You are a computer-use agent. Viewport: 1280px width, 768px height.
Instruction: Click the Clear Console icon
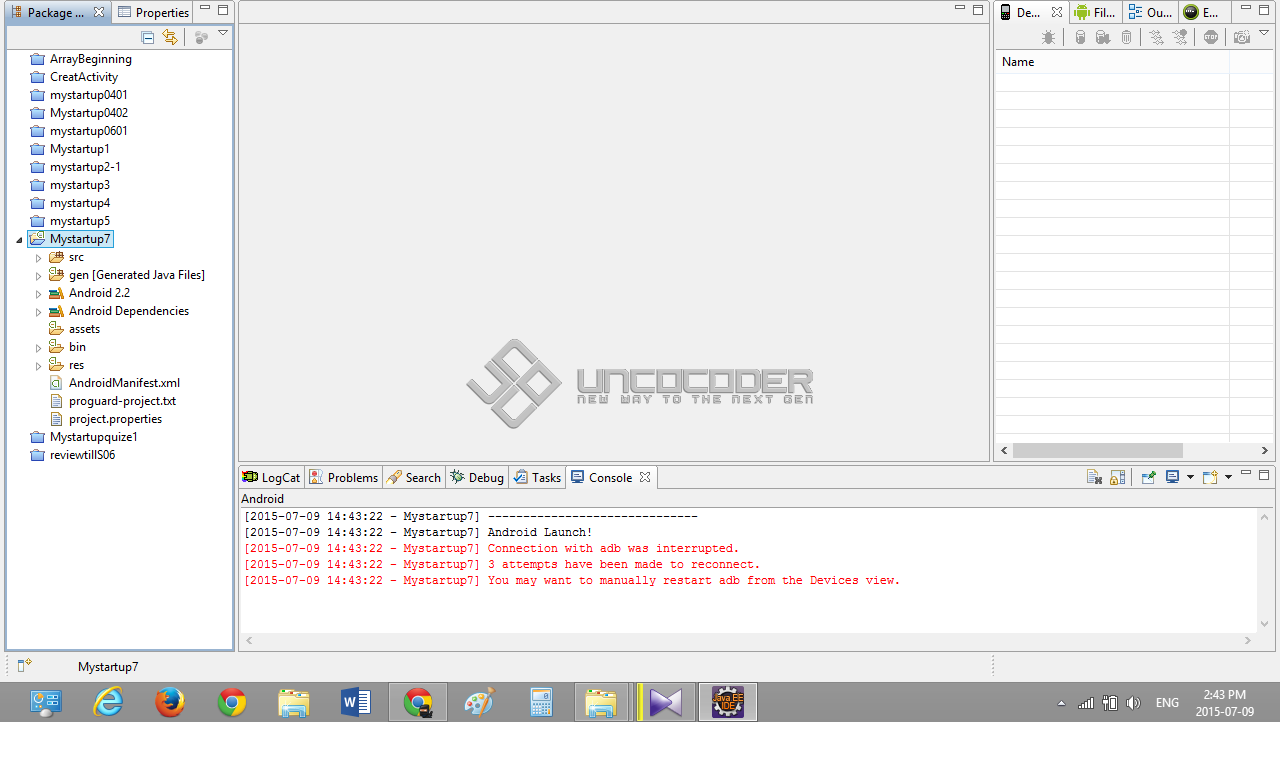(x=1095, y=478)
